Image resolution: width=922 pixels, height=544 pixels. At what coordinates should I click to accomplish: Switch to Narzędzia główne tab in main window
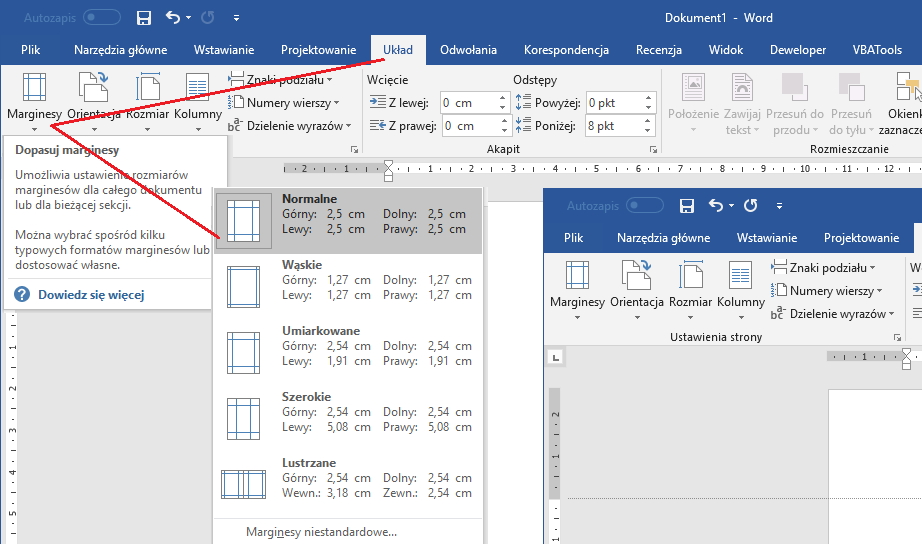point(121,50)
